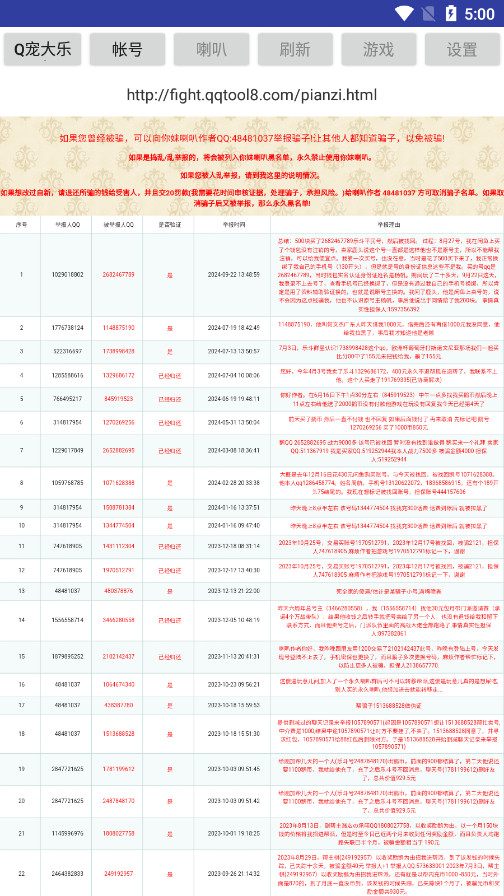
Task: Select reported QQ 2682467789 in row 1
Action: click(x=119, y=275)
